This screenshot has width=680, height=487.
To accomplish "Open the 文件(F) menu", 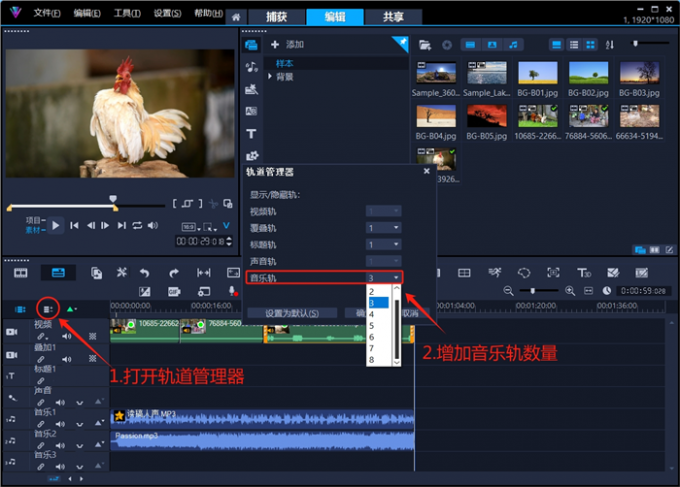I will pyautogui.click(x=47, y=13).
